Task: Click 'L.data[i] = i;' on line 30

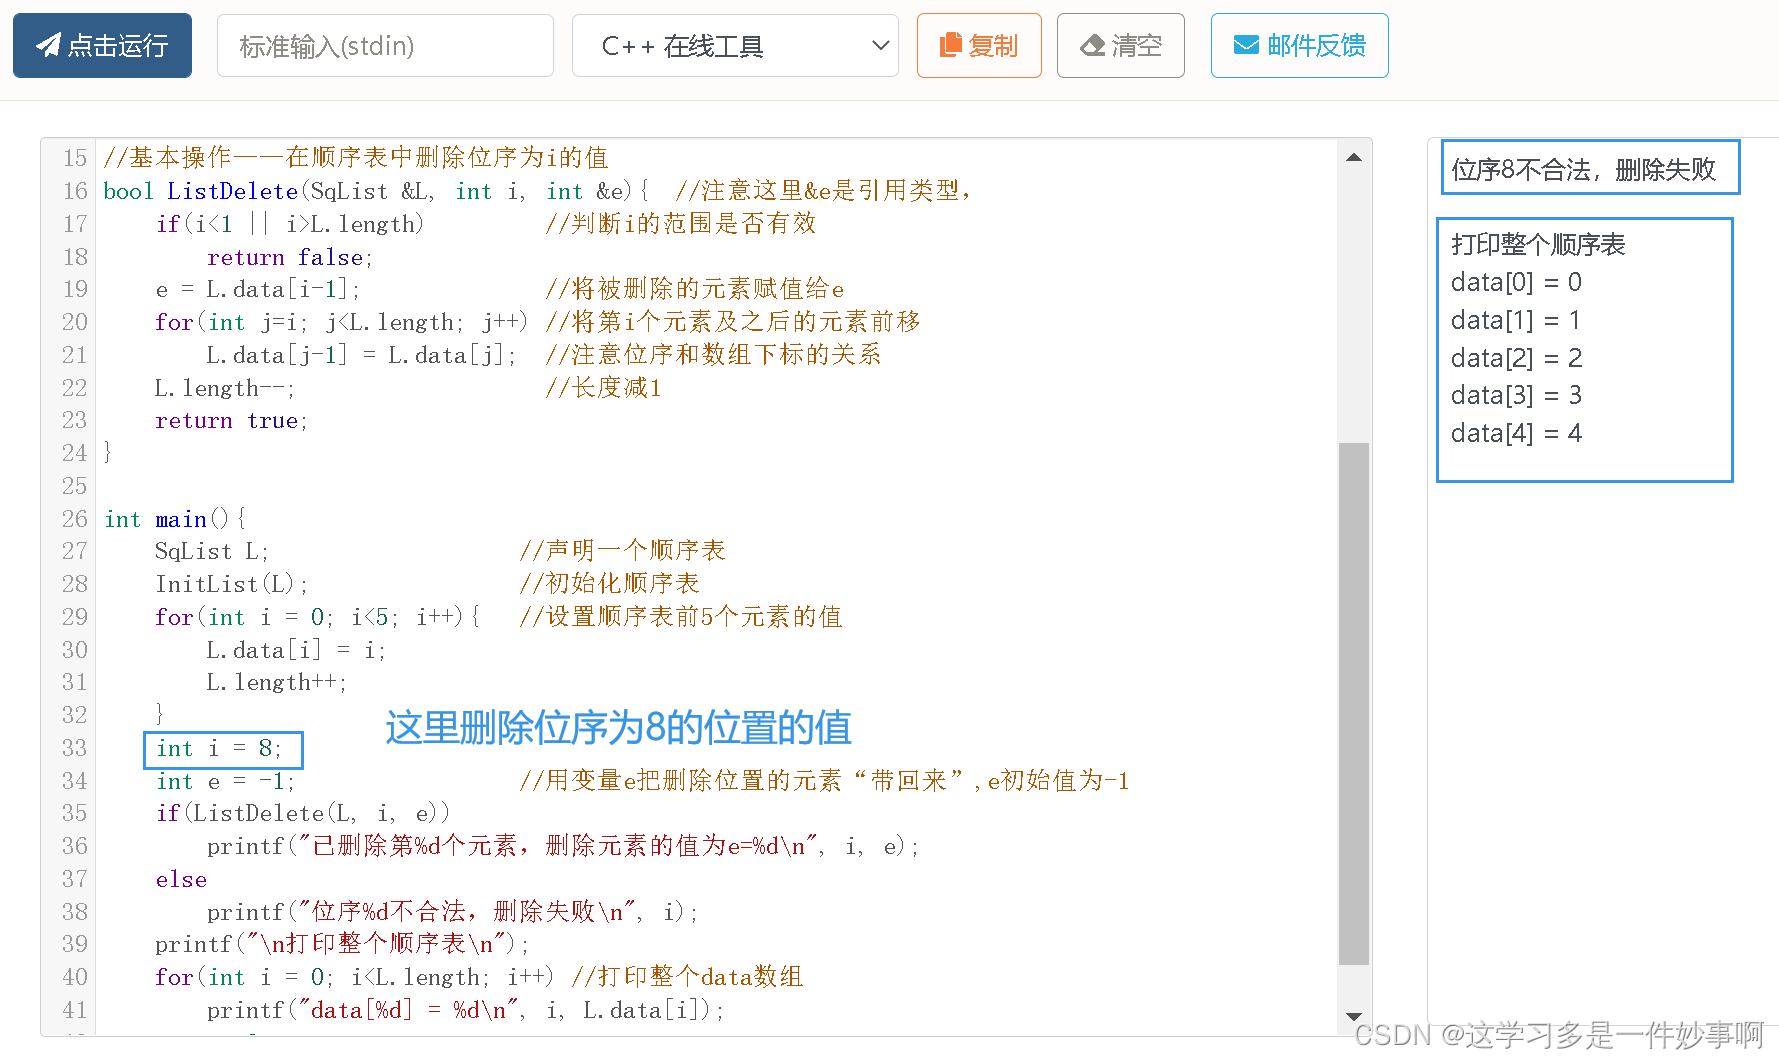Action: coord(296,650)
